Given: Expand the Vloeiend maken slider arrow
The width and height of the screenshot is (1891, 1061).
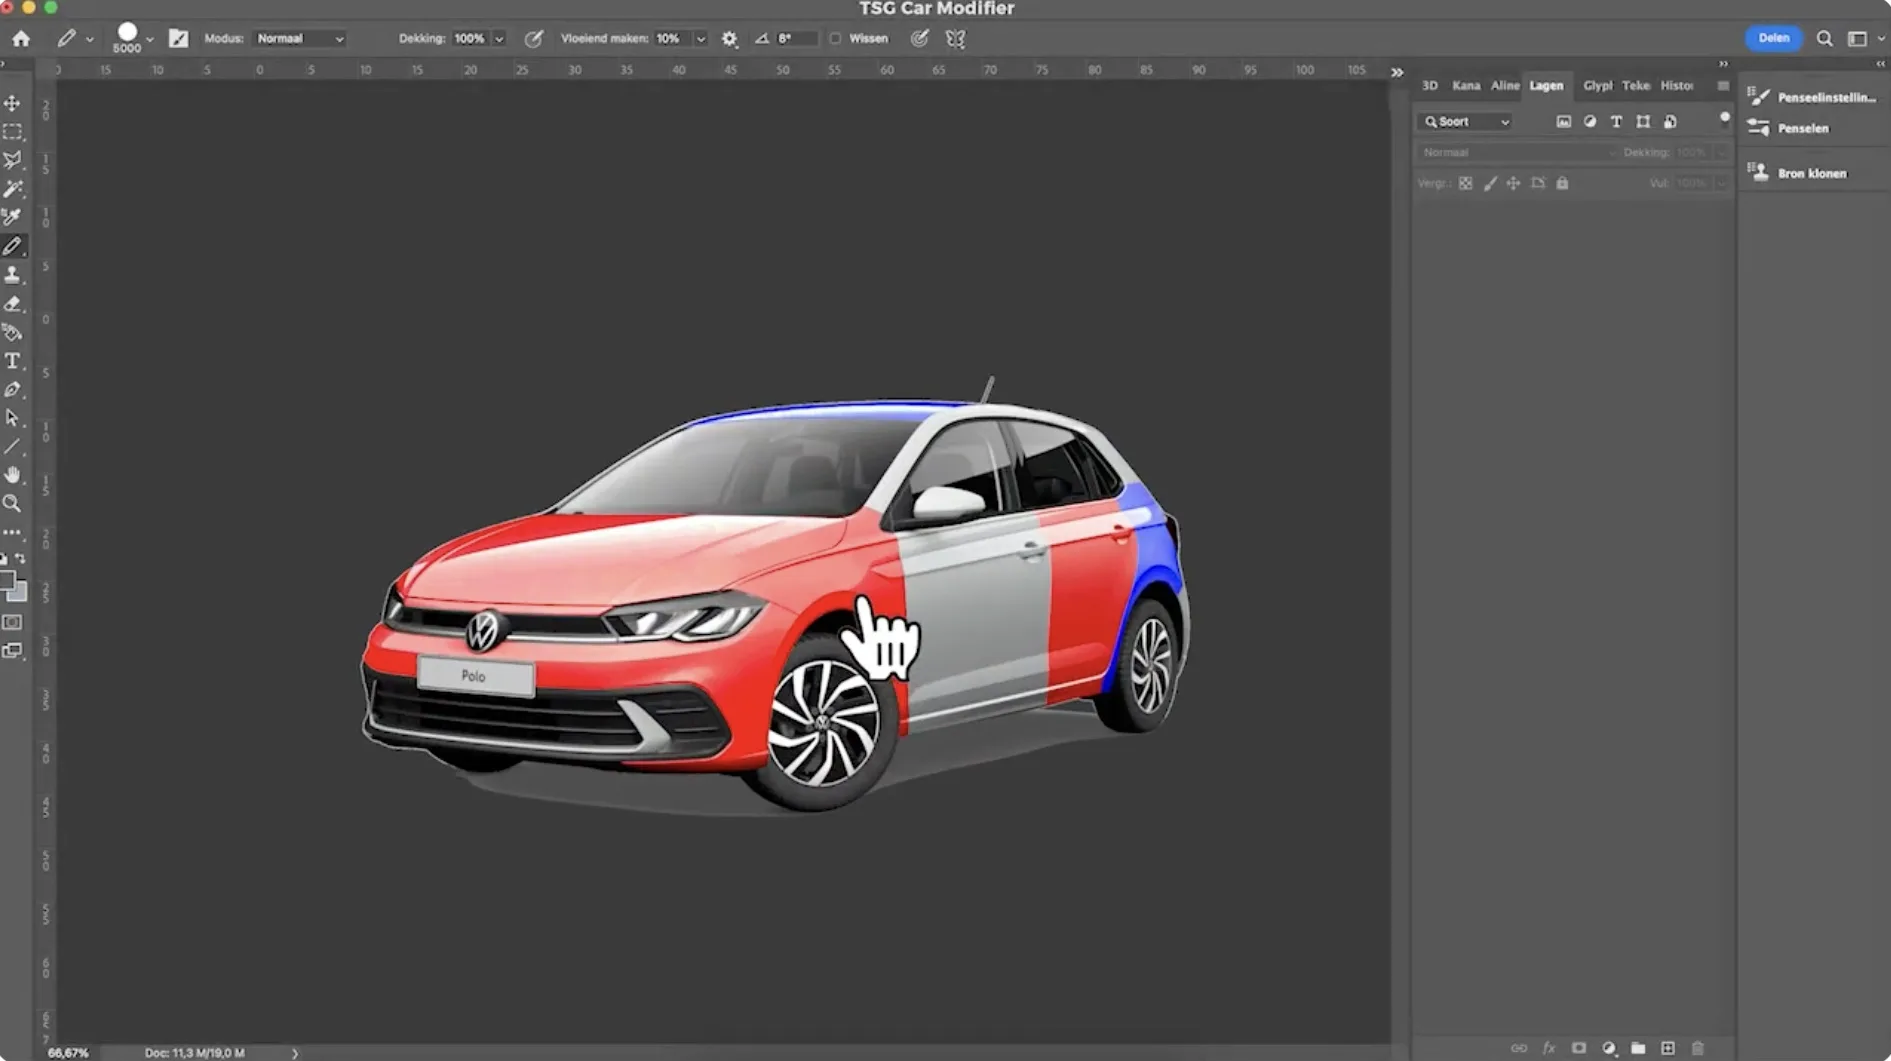Looking at the screenshot, I should point(701,39).
